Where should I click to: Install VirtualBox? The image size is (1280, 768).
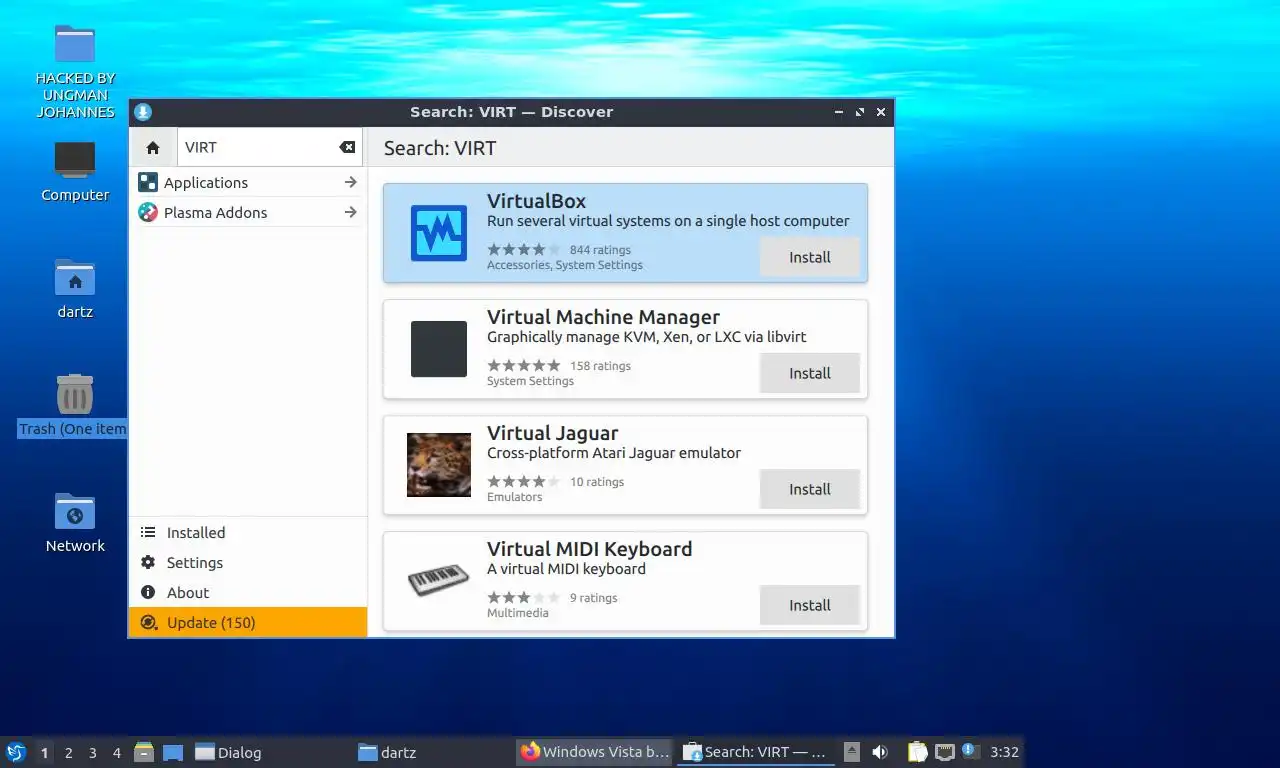point(810,257)
